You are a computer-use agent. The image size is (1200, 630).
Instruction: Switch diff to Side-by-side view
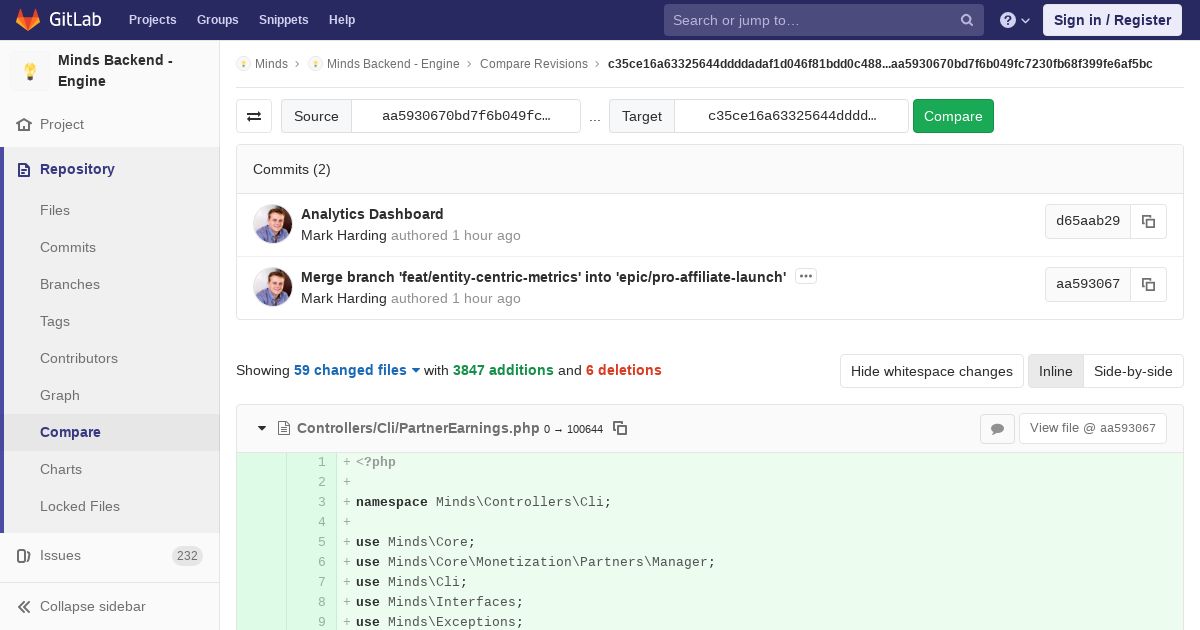click(x=1132, y=371)
